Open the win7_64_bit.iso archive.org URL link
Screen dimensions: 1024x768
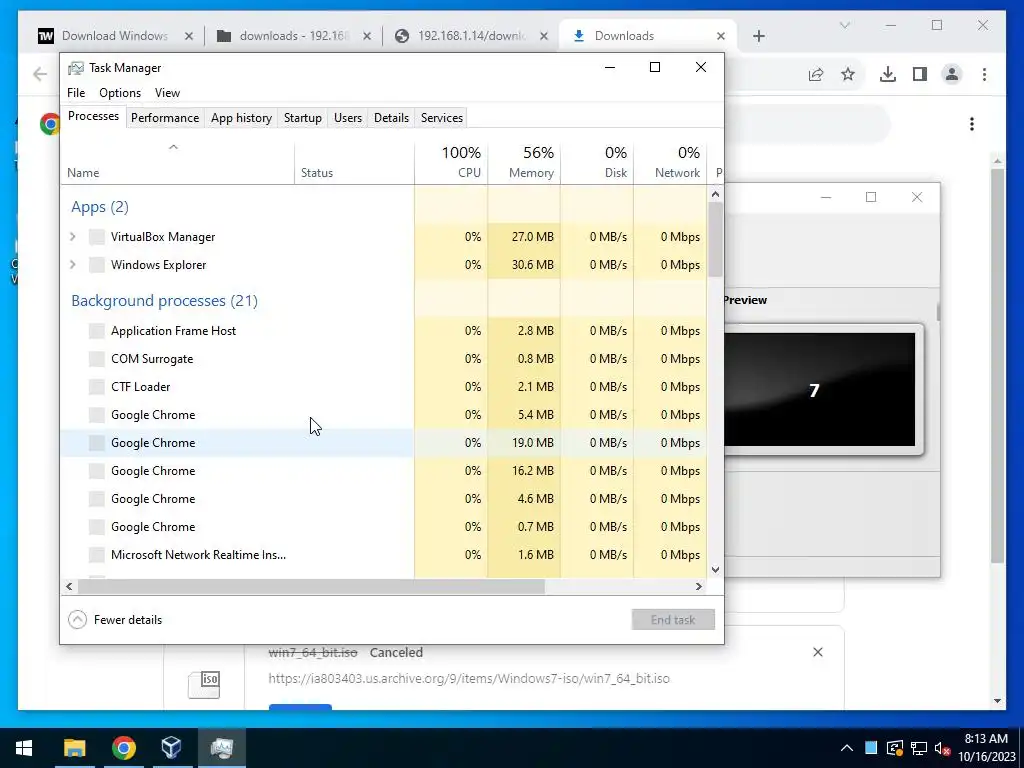pos(469,679)
